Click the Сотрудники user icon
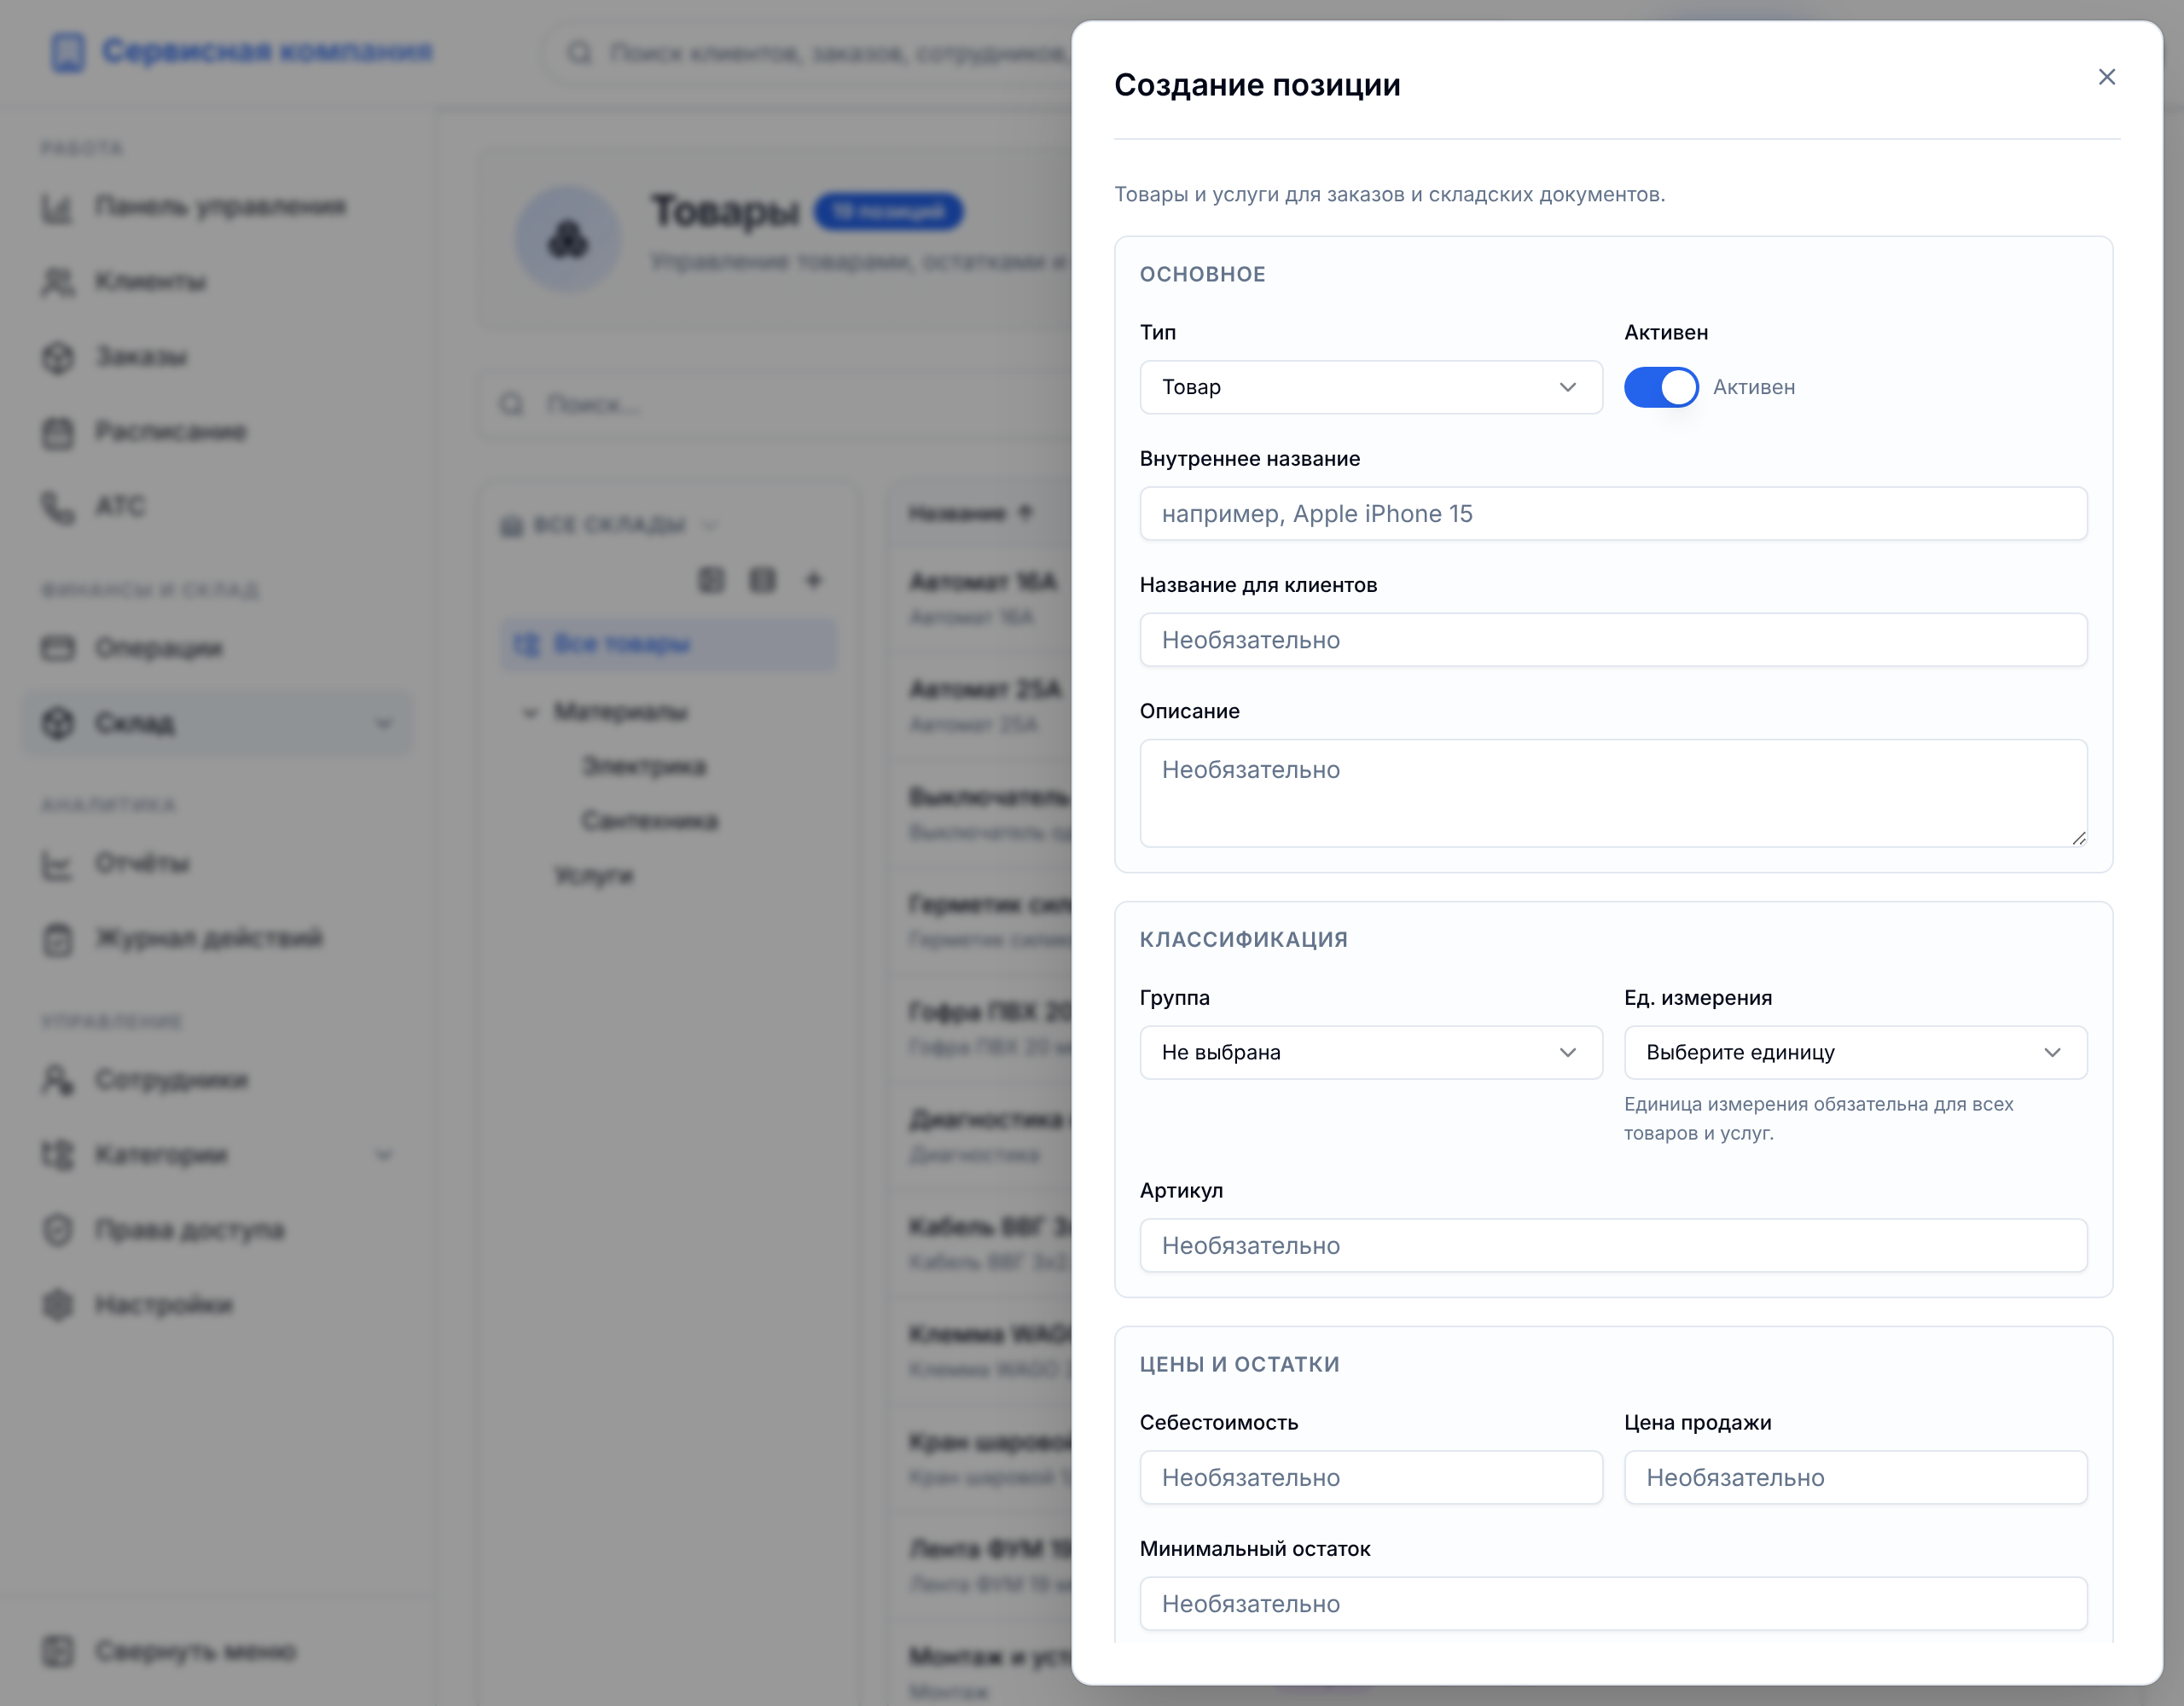 tap(58, 1080)
